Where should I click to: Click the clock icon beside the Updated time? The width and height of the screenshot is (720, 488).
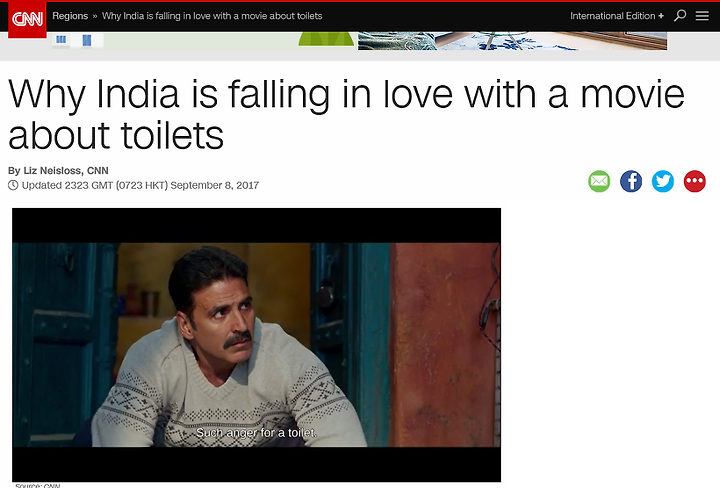click(x=13, y=185)
